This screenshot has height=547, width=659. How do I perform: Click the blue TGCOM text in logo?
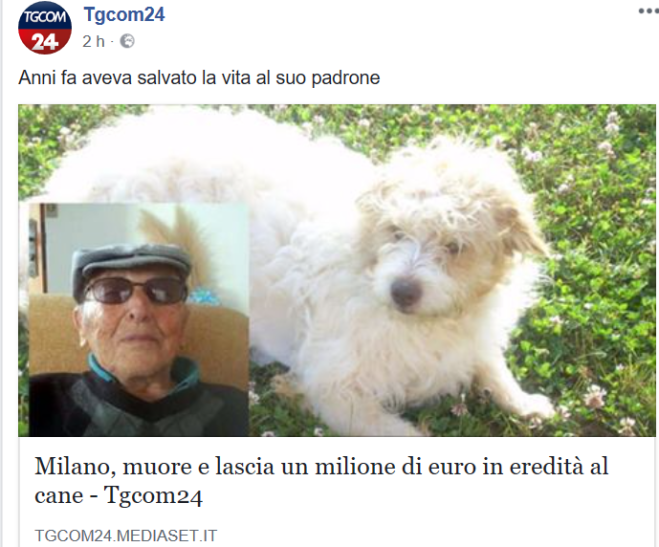(45, 17)
